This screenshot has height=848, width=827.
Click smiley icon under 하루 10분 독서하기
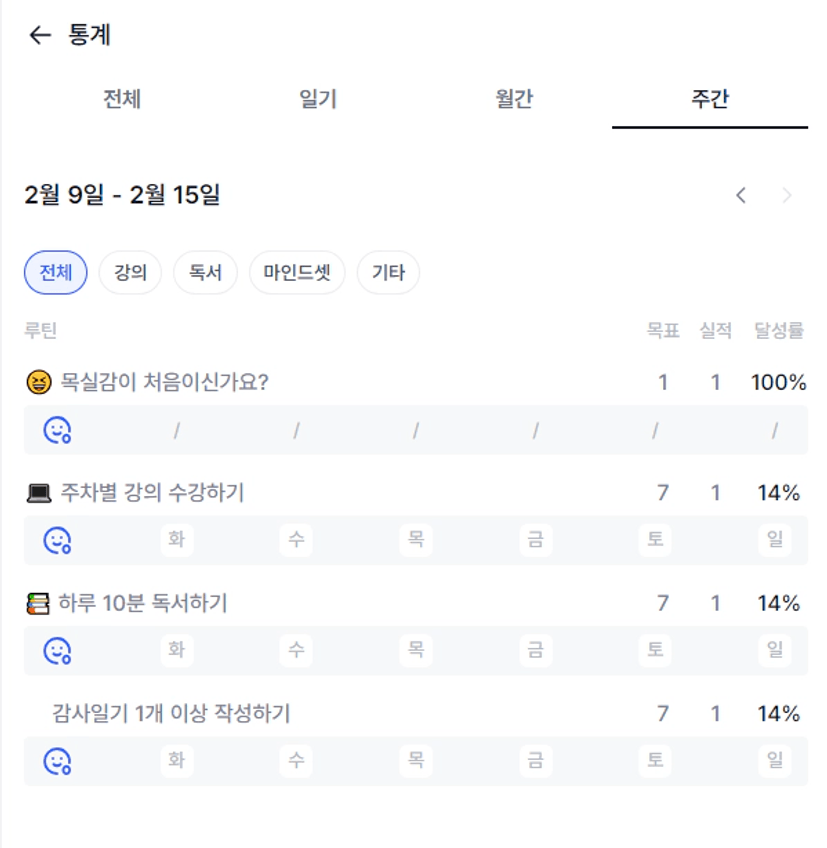(57, 651)
